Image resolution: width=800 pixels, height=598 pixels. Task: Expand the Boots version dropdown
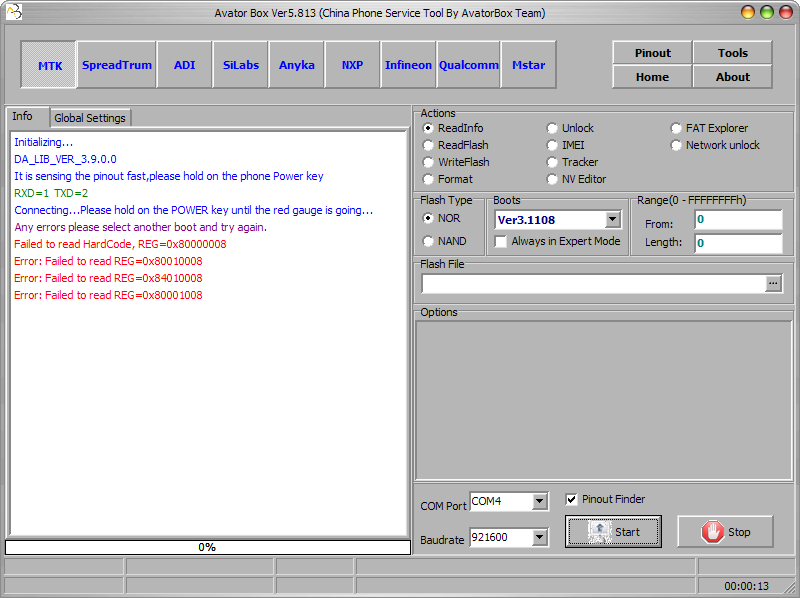pos(612,220)
